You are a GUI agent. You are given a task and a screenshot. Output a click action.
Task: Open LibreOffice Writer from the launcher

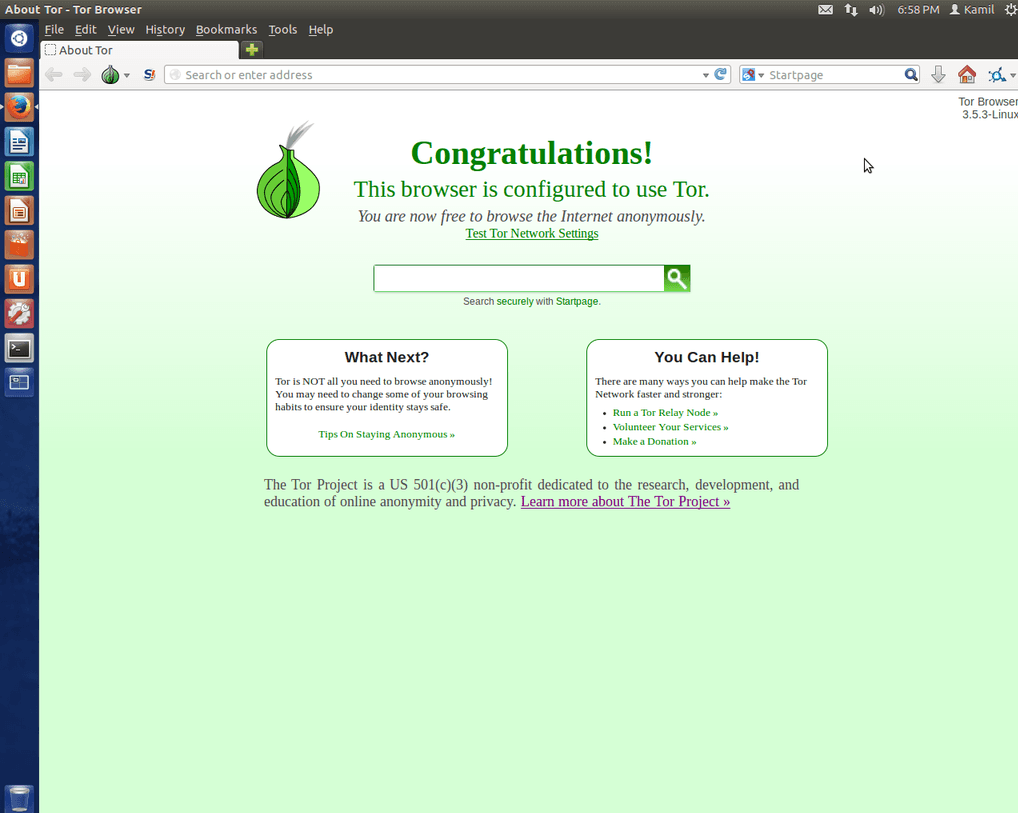pyautogui.click(x=19, y=142)
